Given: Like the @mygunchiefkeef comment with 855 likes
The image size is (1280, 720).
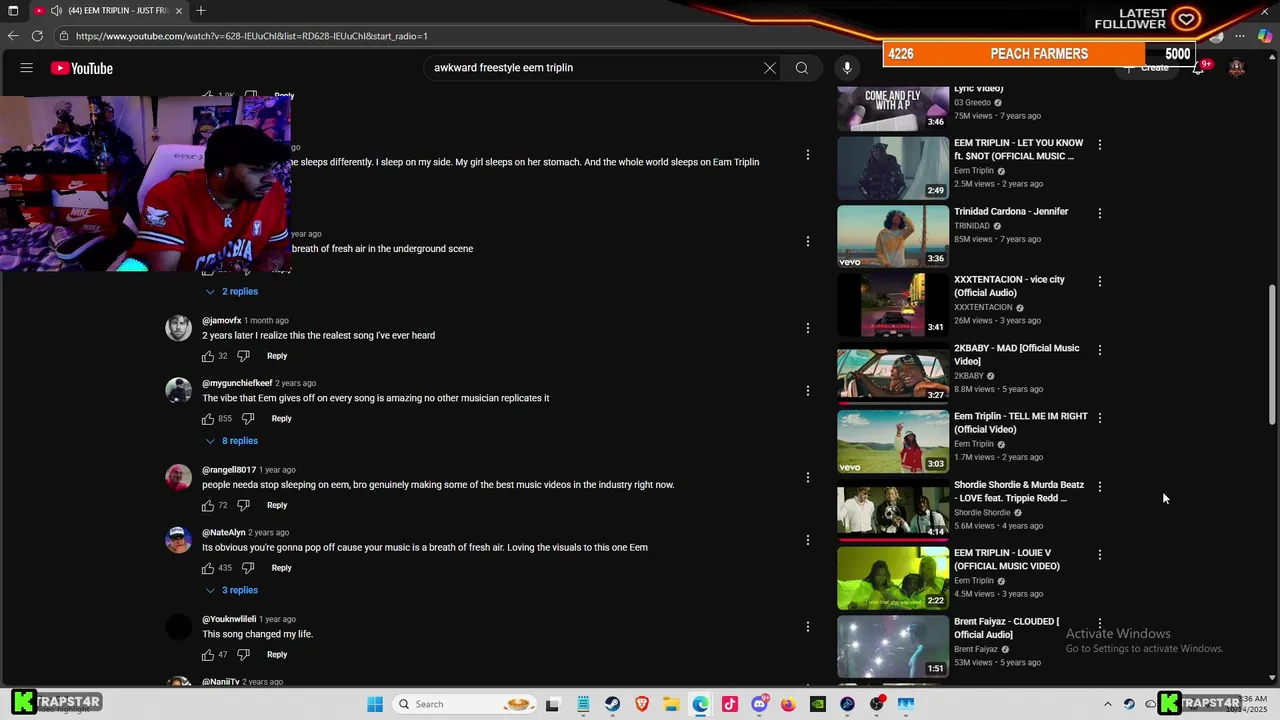Looking at the screenshot, I should point(208,419).
